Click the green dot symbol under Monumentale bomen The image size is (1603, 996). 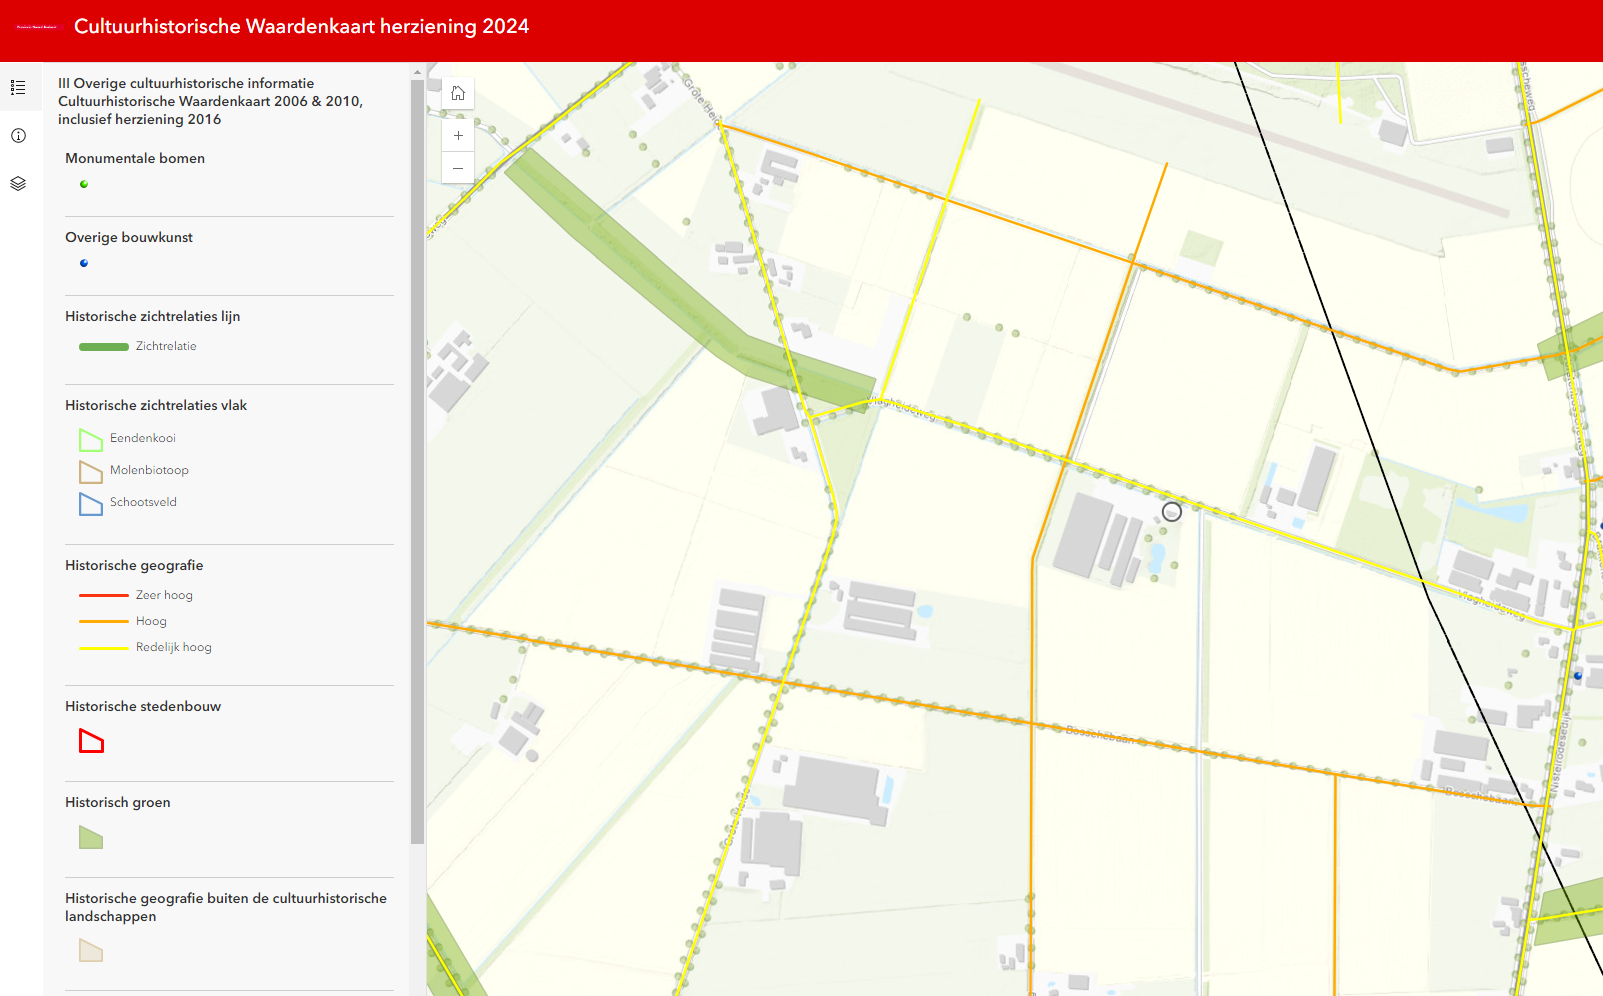84,184
